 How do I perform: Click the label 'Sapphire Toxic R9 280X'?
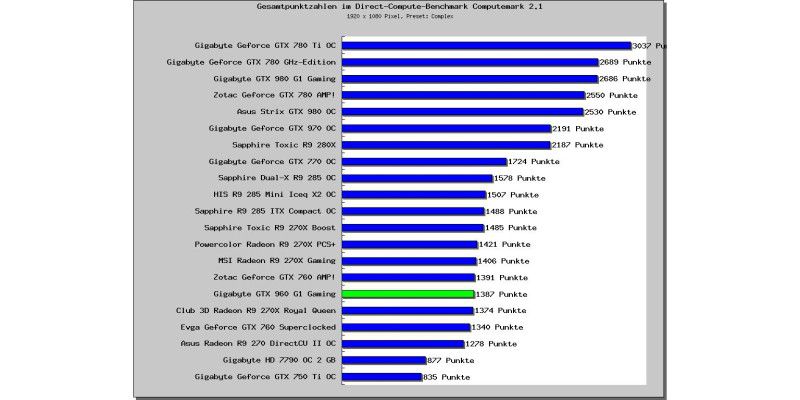[284, 145]
